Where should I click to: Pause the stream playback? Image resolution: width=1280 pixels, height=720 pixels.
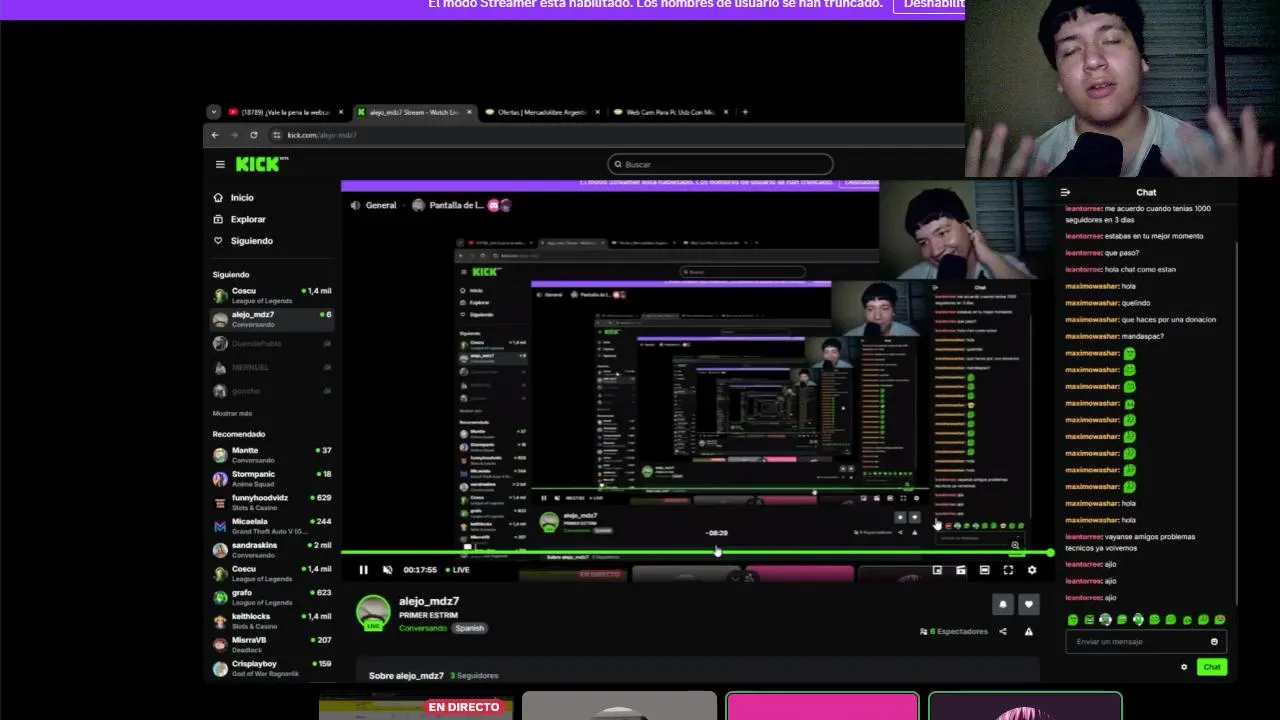click(364, 570)
